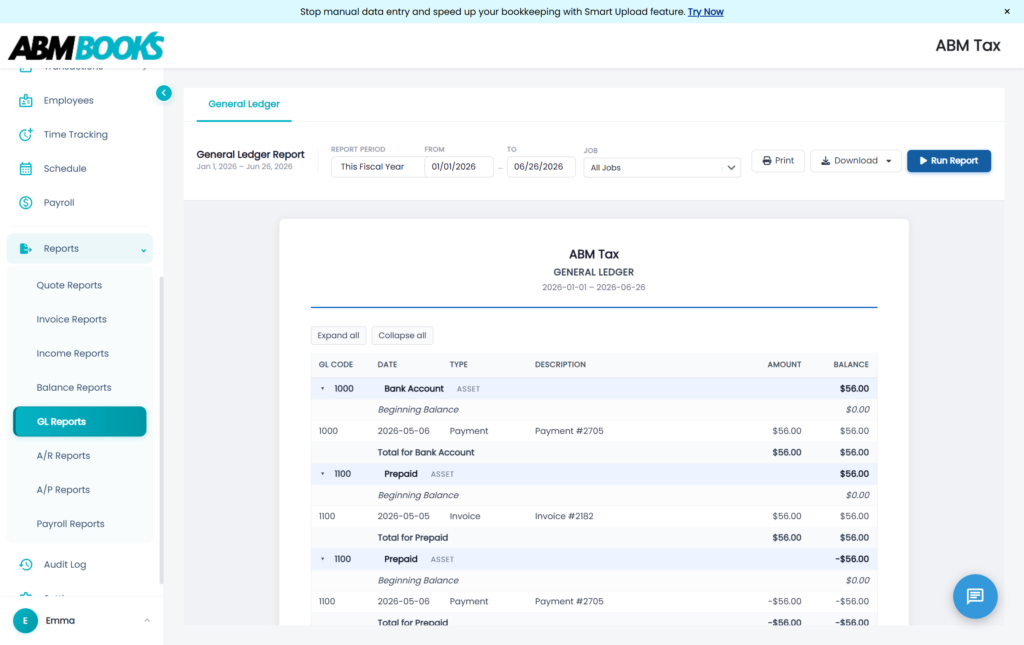Screen dimensions: 1024x645
Task: Expand the Emma user menu chevron
Action: (x=147, y=621)
